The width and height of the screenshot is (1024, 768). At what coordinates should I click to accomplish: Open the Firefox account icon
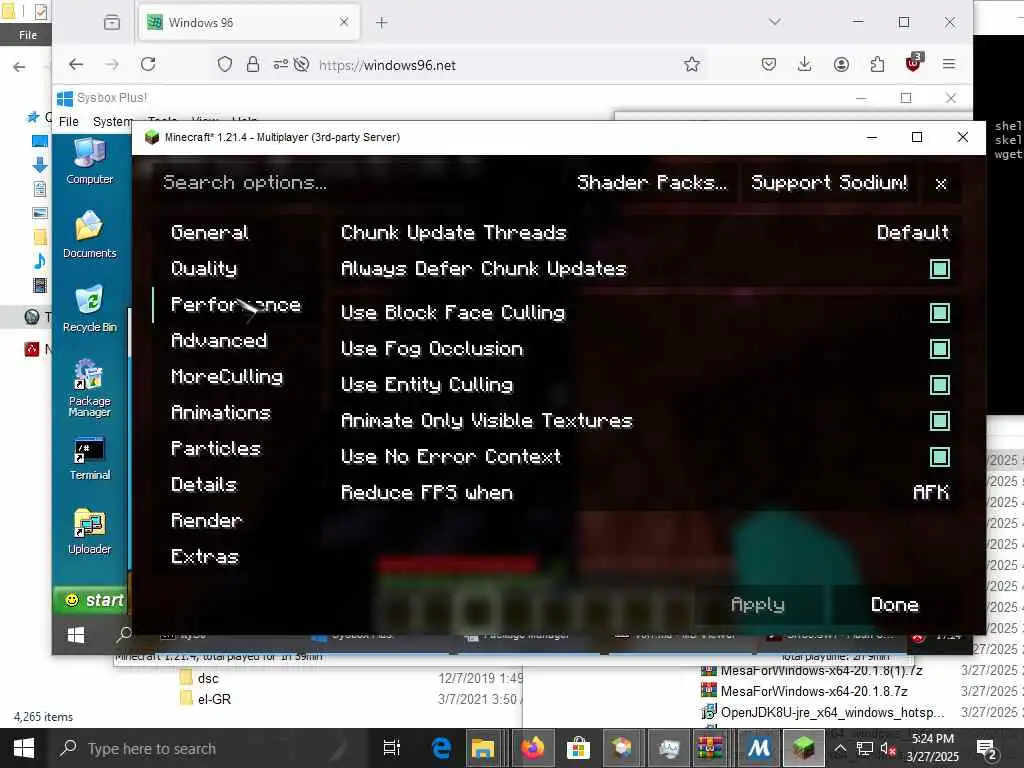coord(841,64)
